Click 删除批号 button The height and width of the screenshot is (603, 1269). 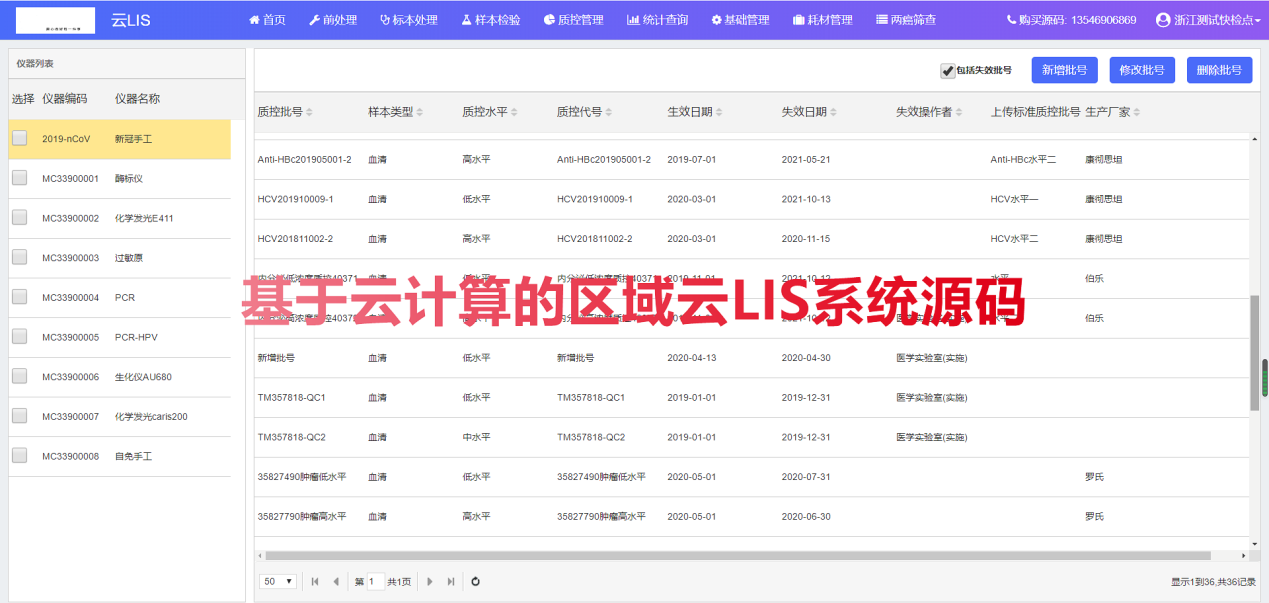[x=1219, y=70]
